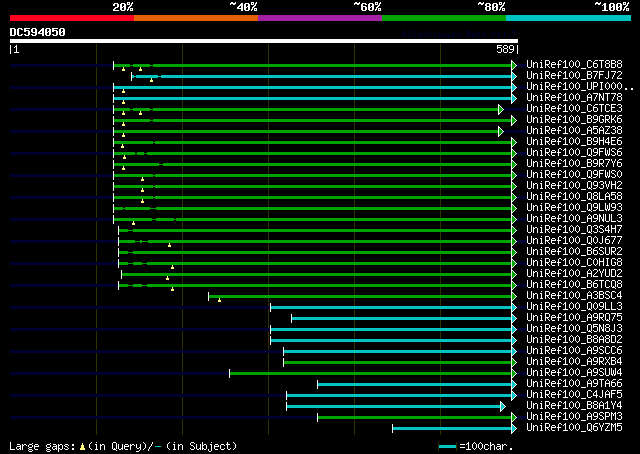Viewport: 640px width, 454px height.
Task: Click the cyan ~100% identity legend segment
Action: point(568,18)
